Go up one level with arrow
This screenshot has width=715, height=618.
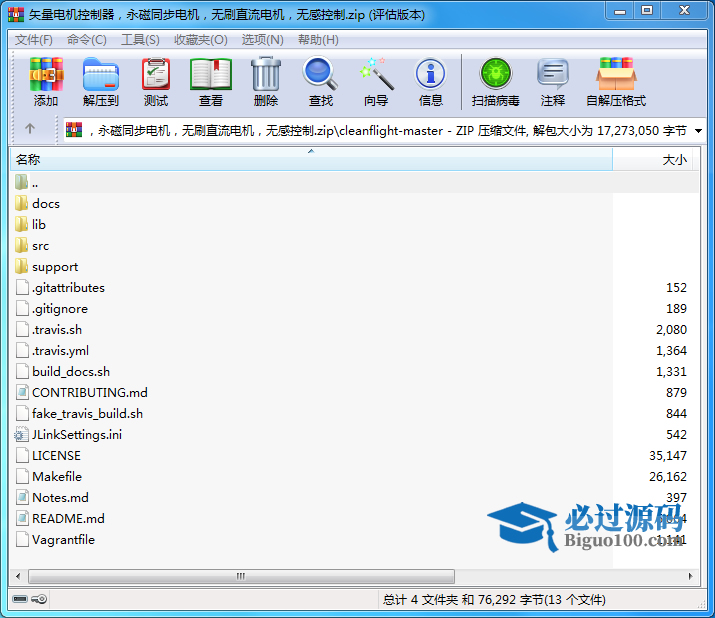coord(30,129)
